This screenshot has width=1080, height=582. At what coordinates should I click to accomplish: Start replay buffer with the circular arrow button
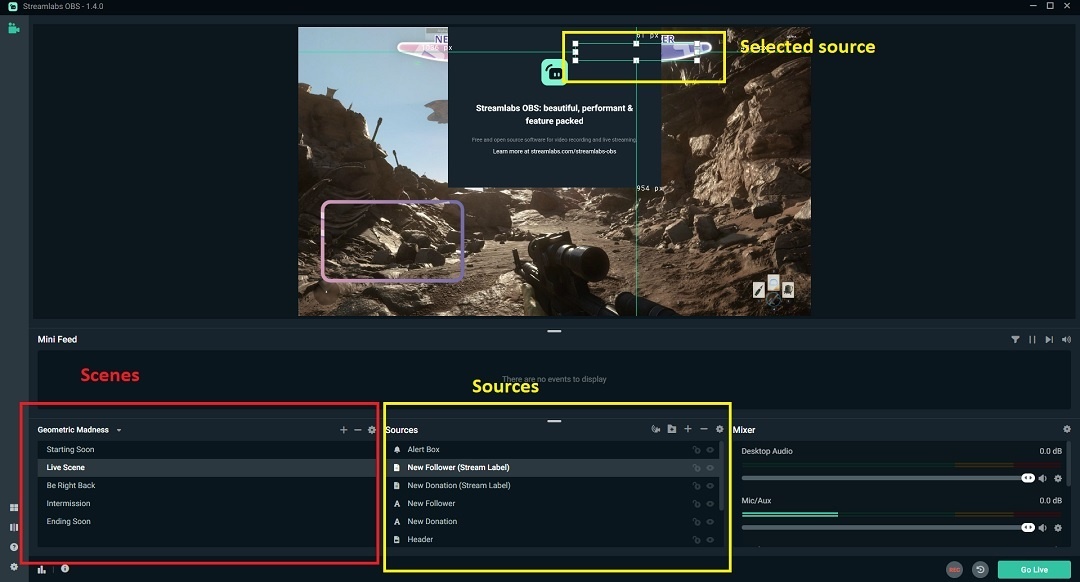point(980,570)
